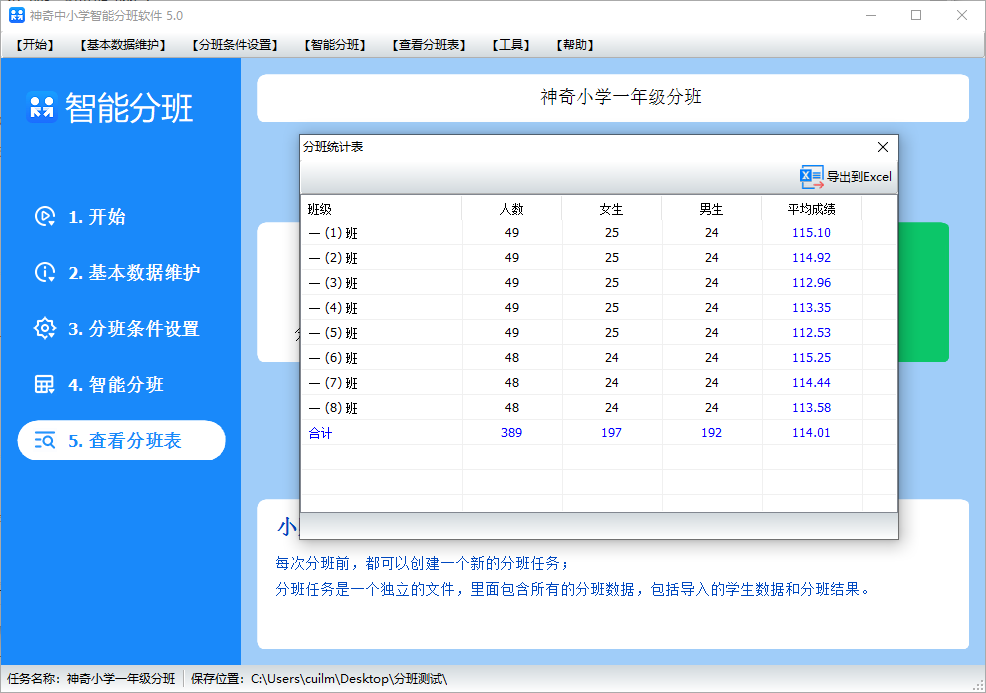The width and height of the screenshot is (986, 693).
Task: Click average score 114.44 cell
Action: [811, 382]
